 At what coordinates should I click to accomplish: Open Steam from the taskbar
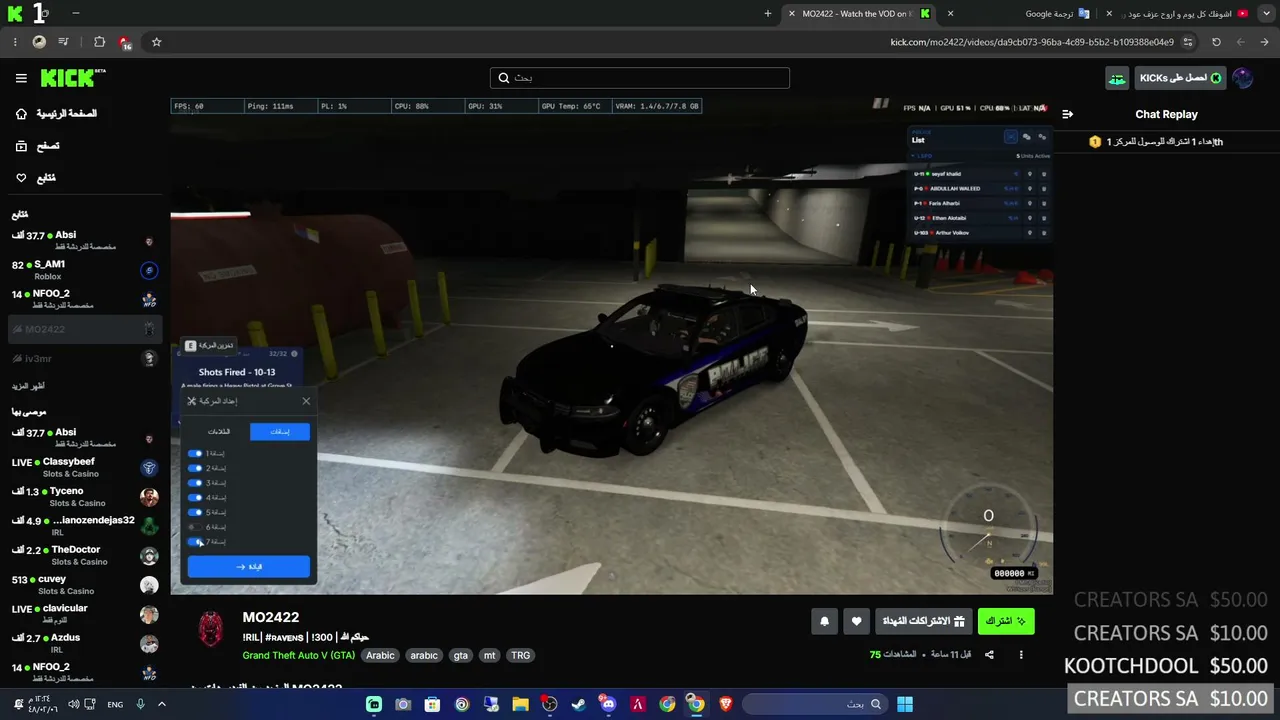tap(578, 704)
